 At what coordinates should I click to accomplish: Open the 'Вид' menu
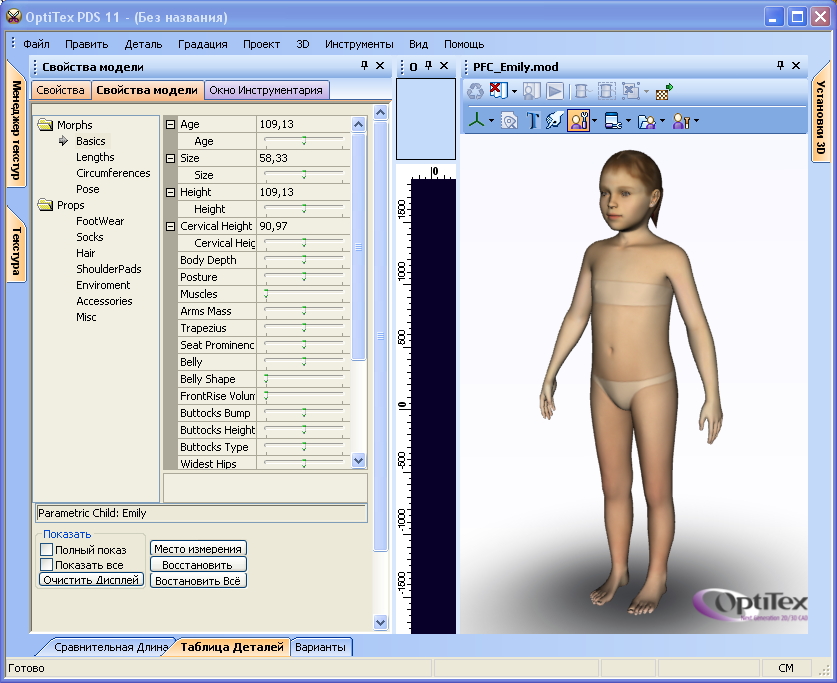point(419,44)
